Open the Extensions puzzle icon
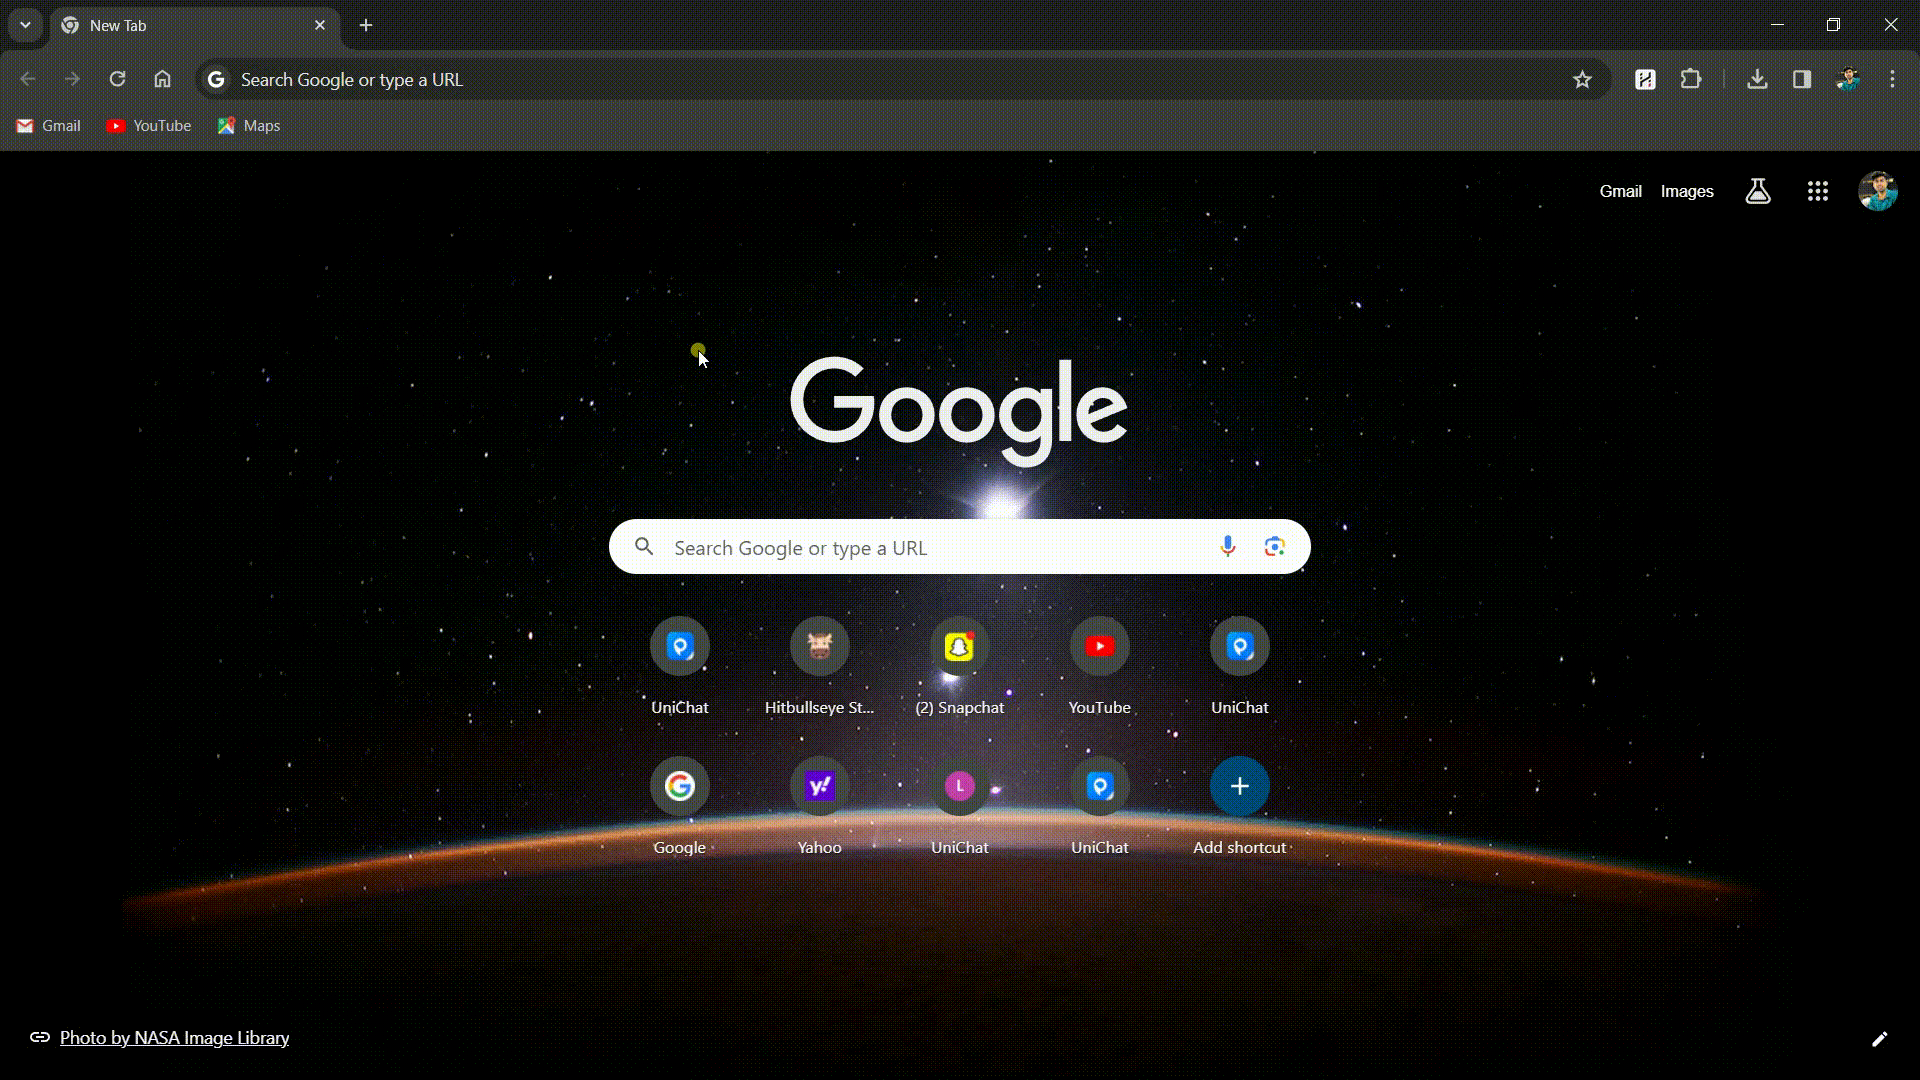The width and height of the screenshot is (1920, 1080). (1690, 80)
